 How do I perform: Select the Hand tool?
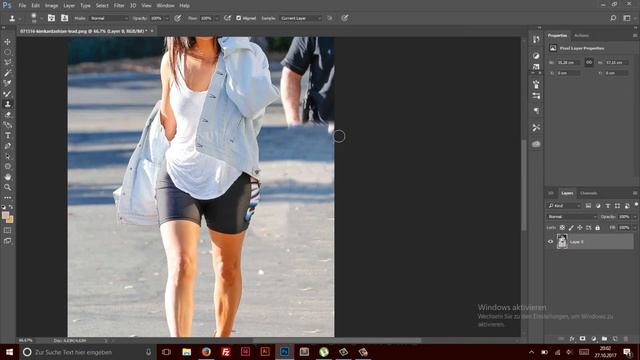coord(7,177)
